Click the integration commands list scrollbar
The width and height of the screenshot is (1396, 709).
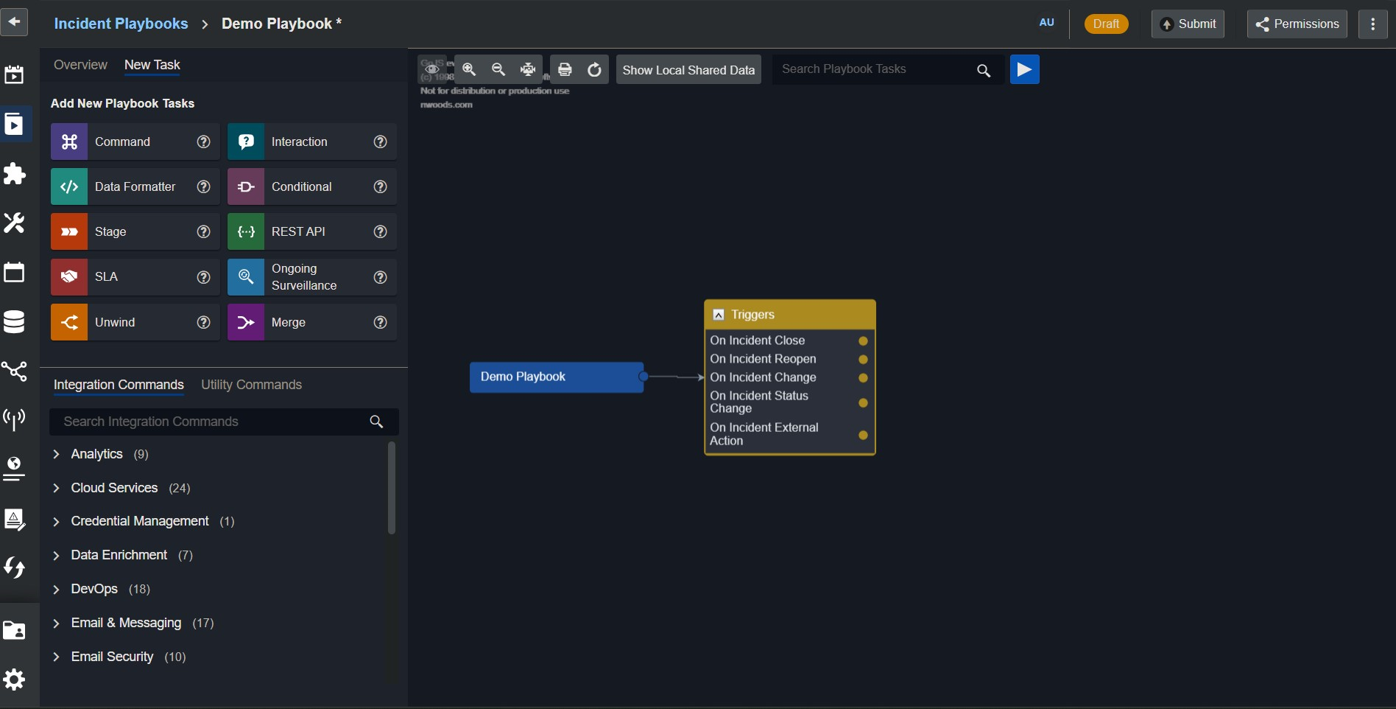(x=391, y=488)
